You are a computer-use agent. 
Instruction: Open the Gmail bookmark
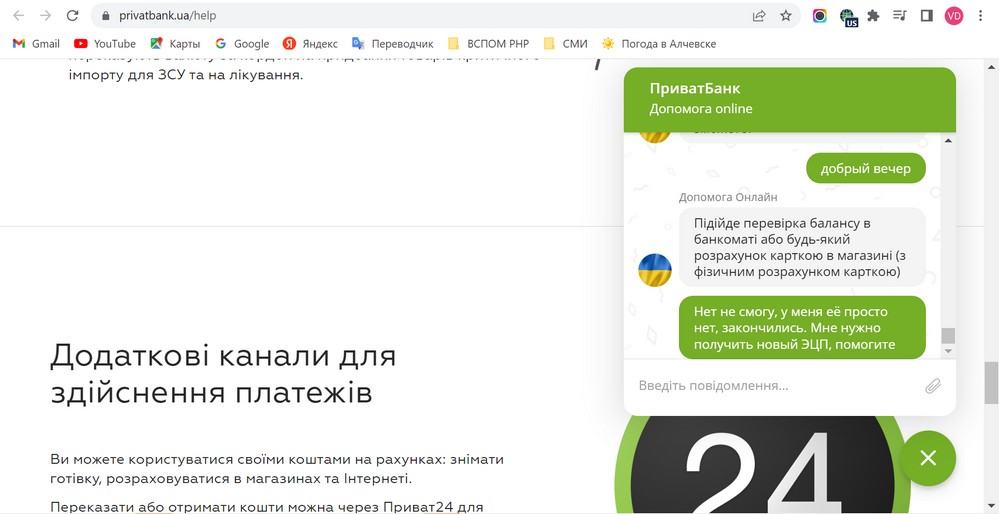tap(36, 44)
